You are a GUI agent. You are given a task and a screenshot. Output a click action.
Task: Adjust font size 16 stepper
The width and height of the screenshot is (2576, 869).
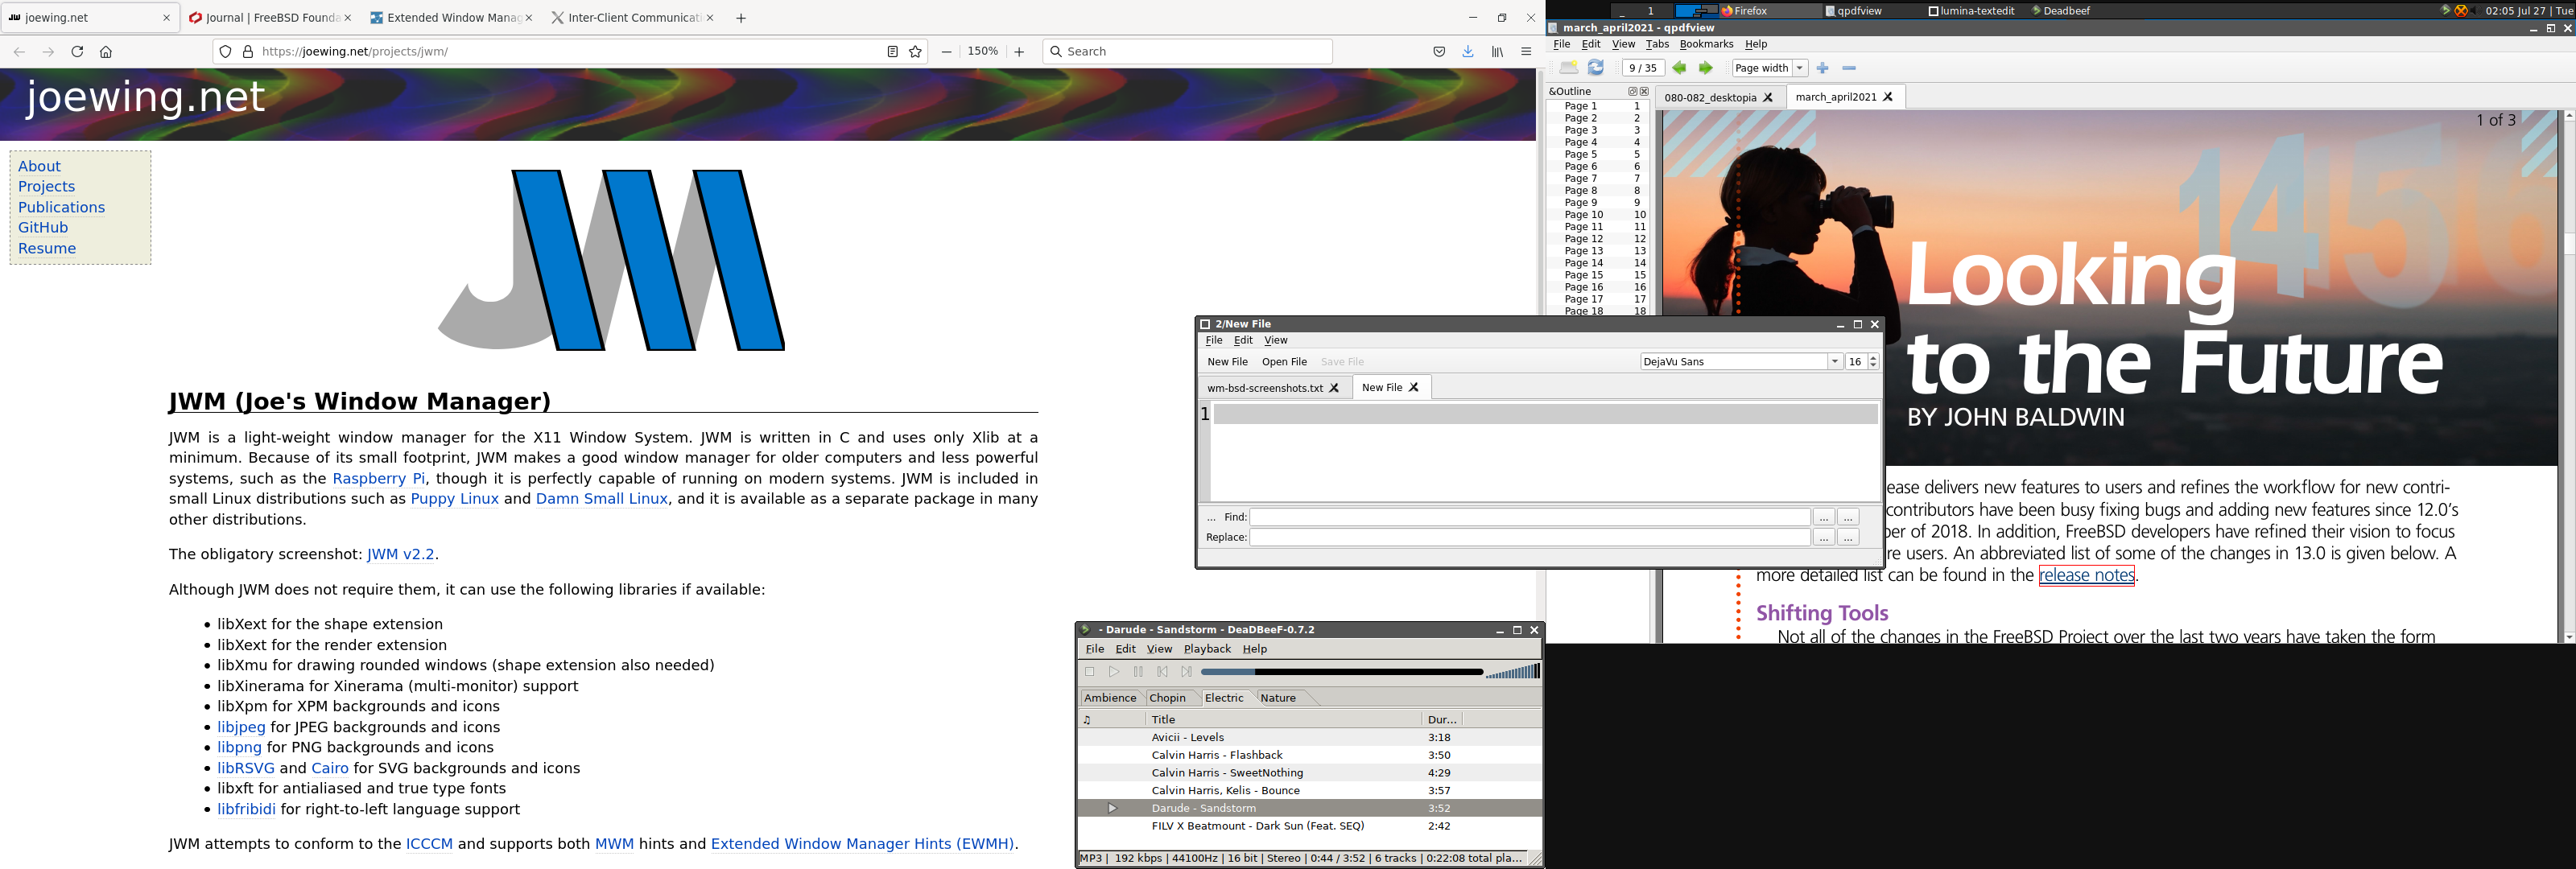point(1873,362)
